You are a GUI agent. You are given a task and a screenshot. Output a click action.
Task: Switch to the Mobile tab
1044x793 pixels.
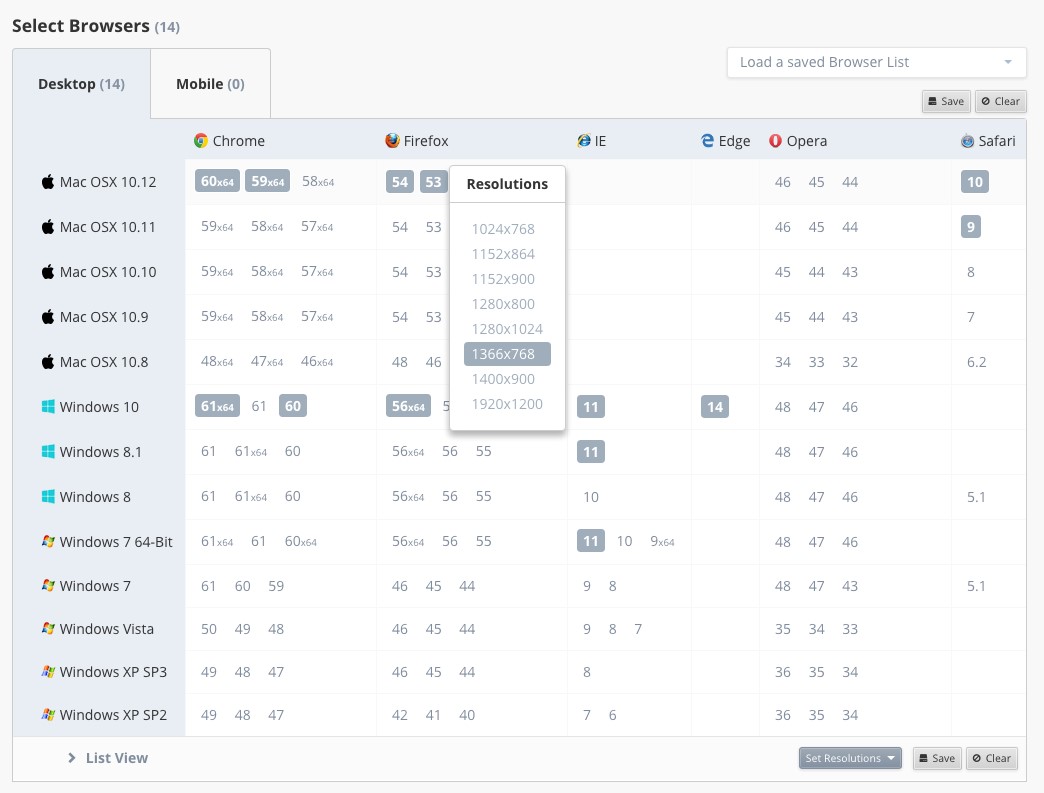210,84
